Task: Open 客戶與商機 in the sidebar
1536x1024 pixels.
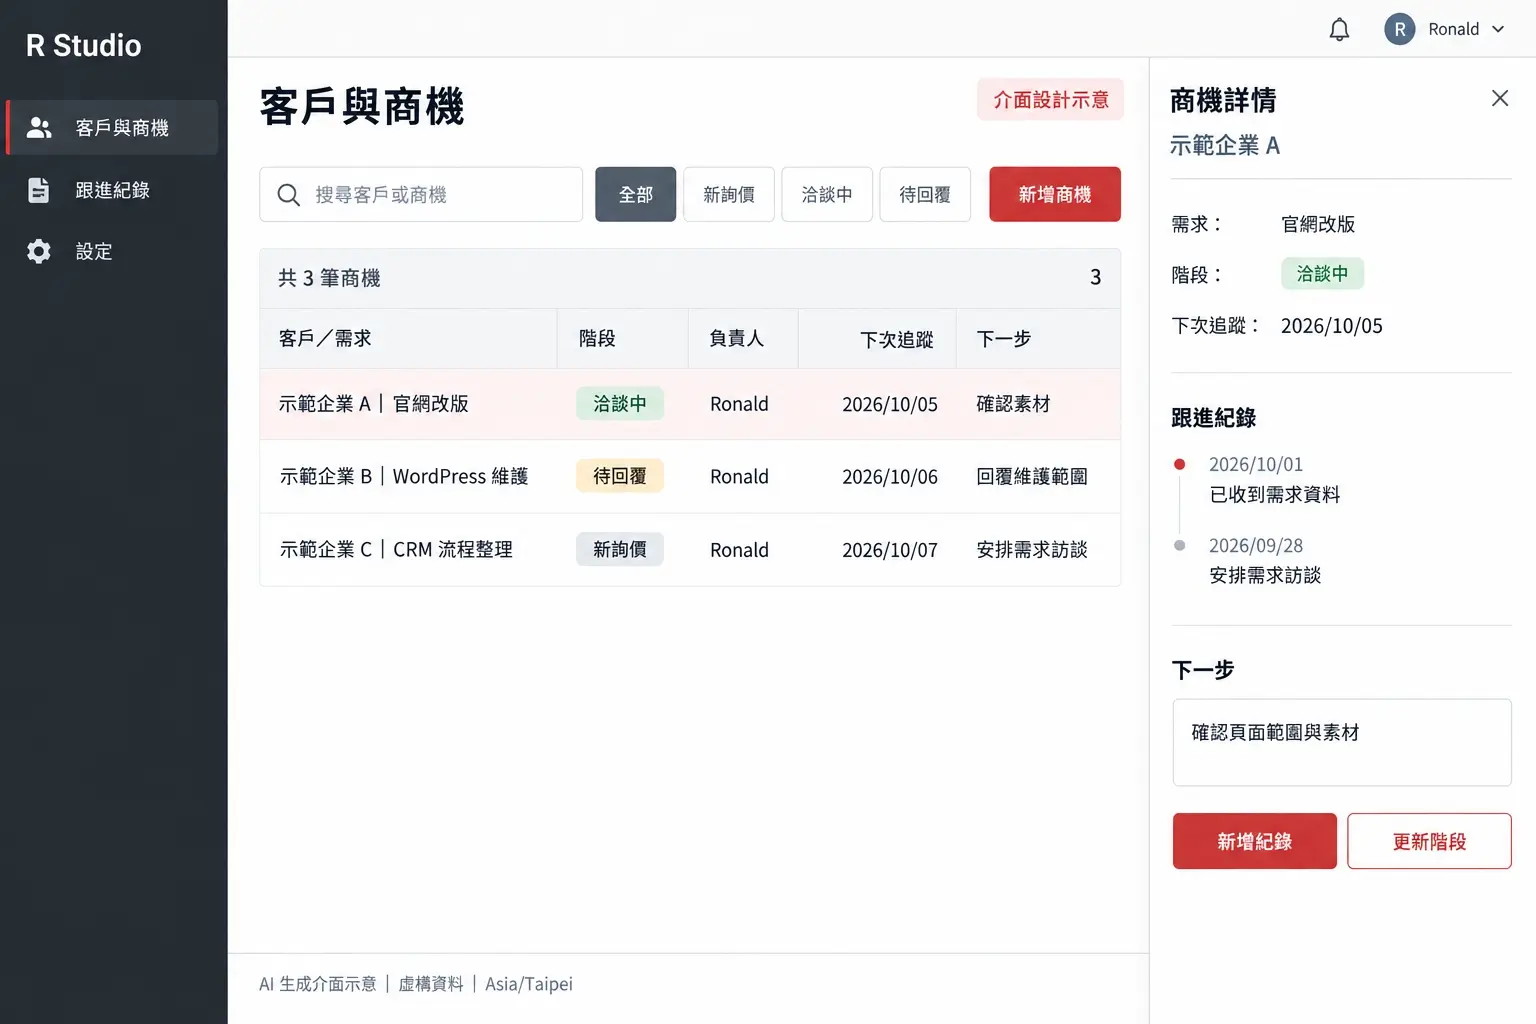Action: (x=112, y=128)
